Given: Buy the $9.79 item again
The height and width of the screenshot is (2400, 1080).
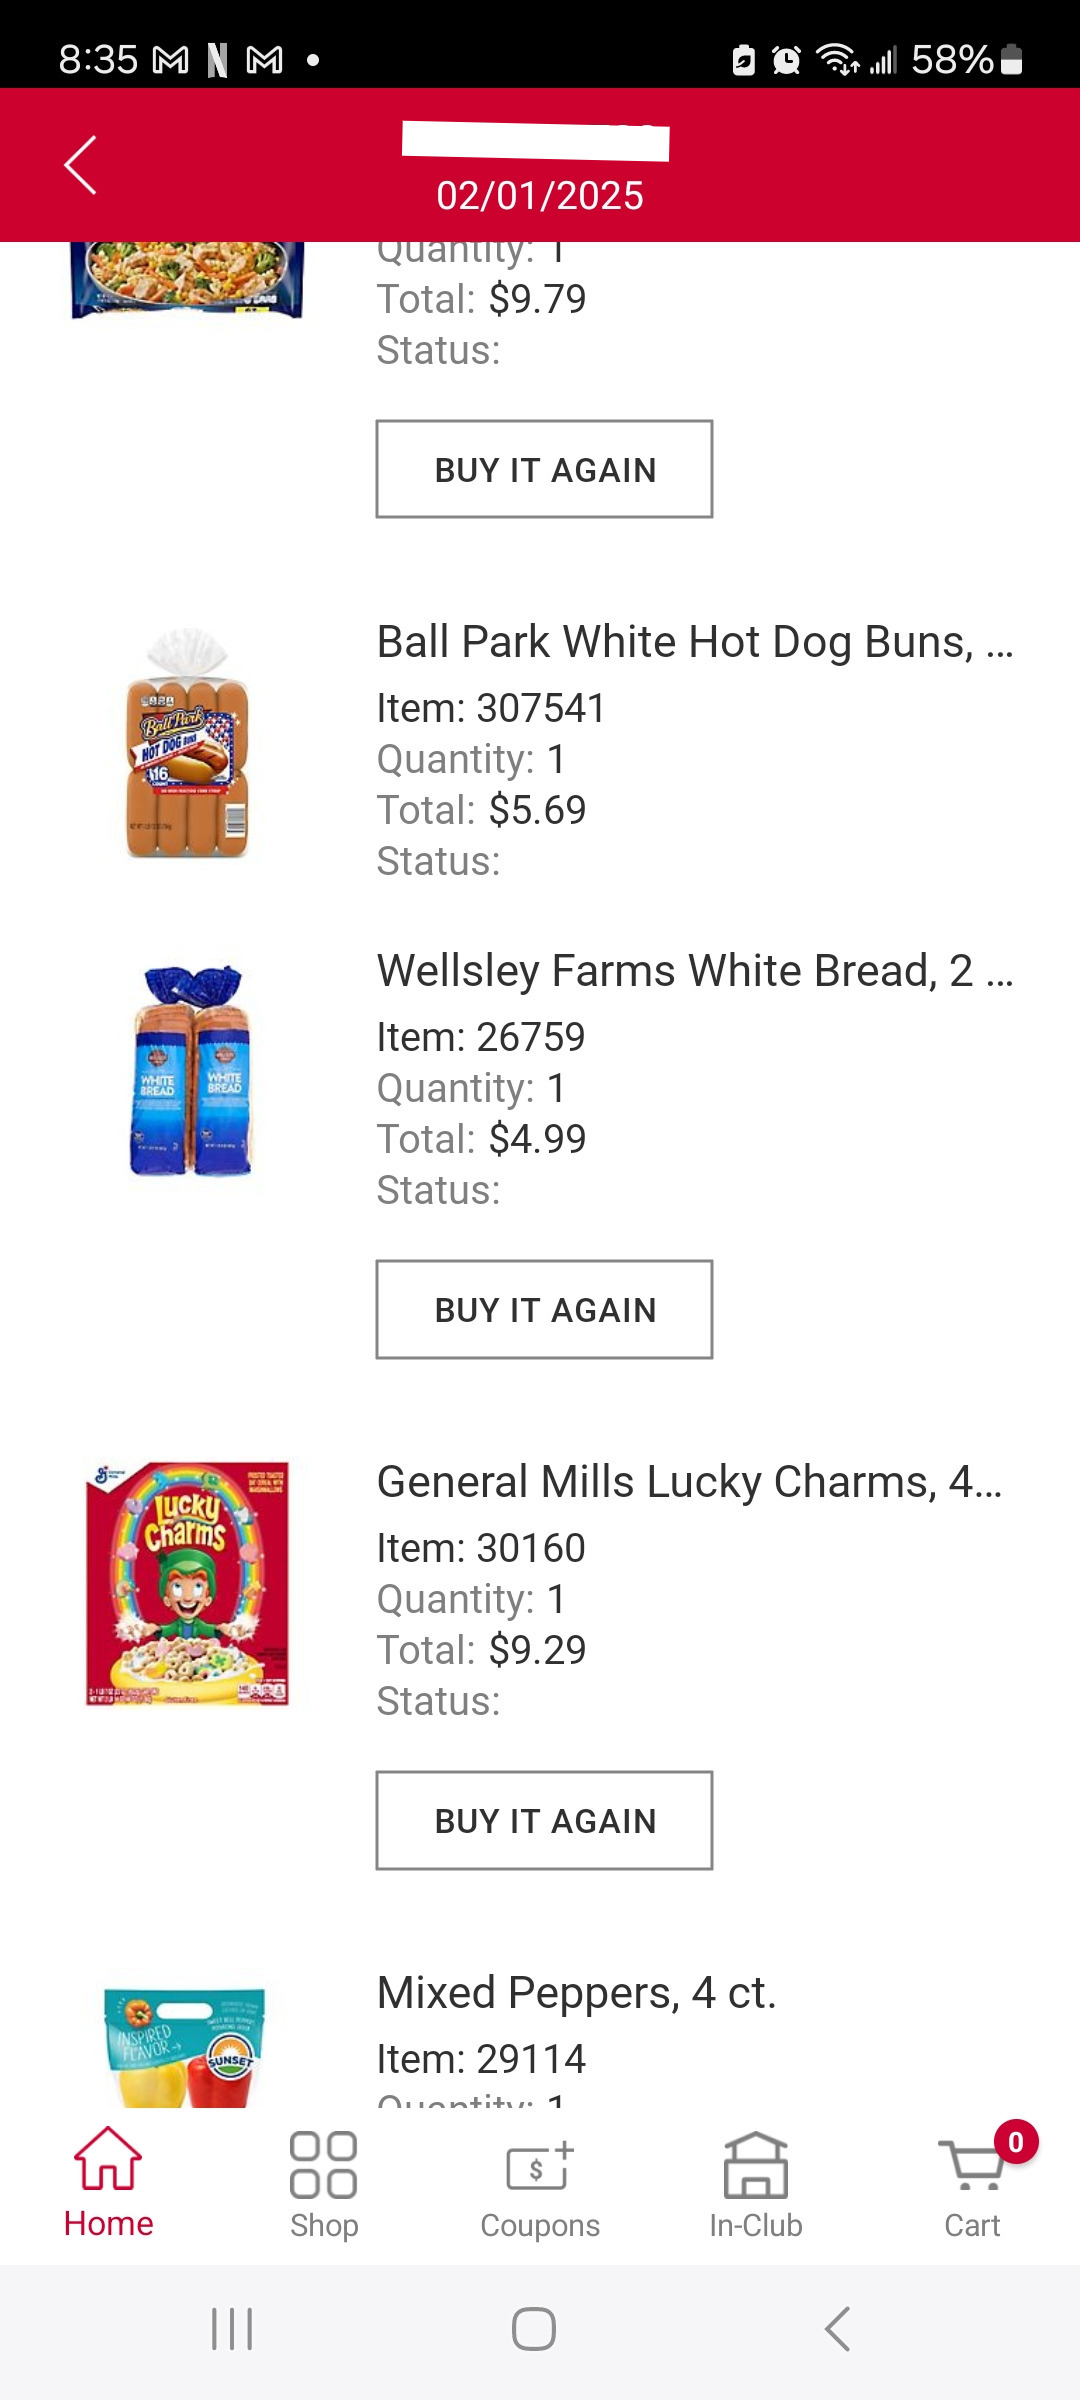Looking at the screenshot, I should point(544,469).
